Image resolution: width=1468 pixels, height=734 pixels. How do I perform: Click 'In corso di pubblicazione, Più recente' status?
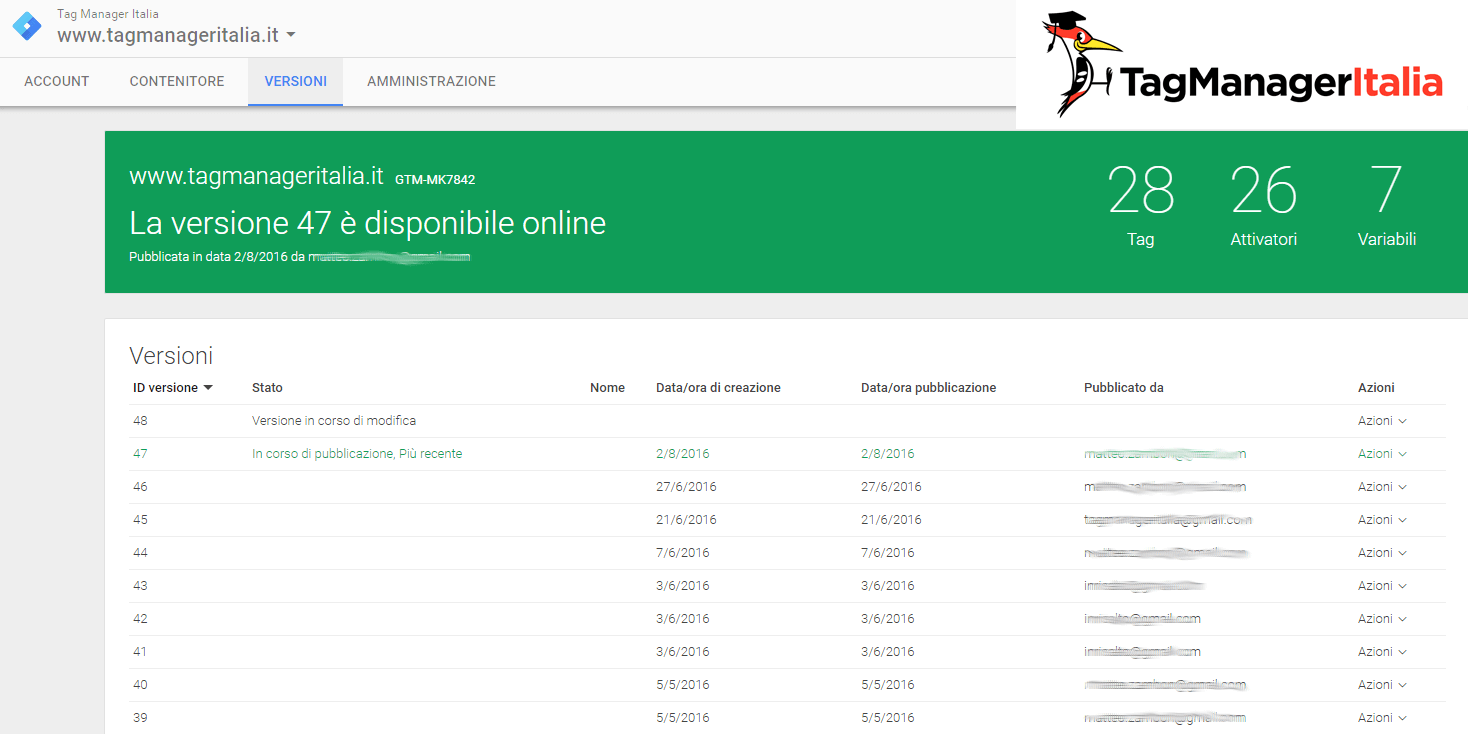point(357,454)
